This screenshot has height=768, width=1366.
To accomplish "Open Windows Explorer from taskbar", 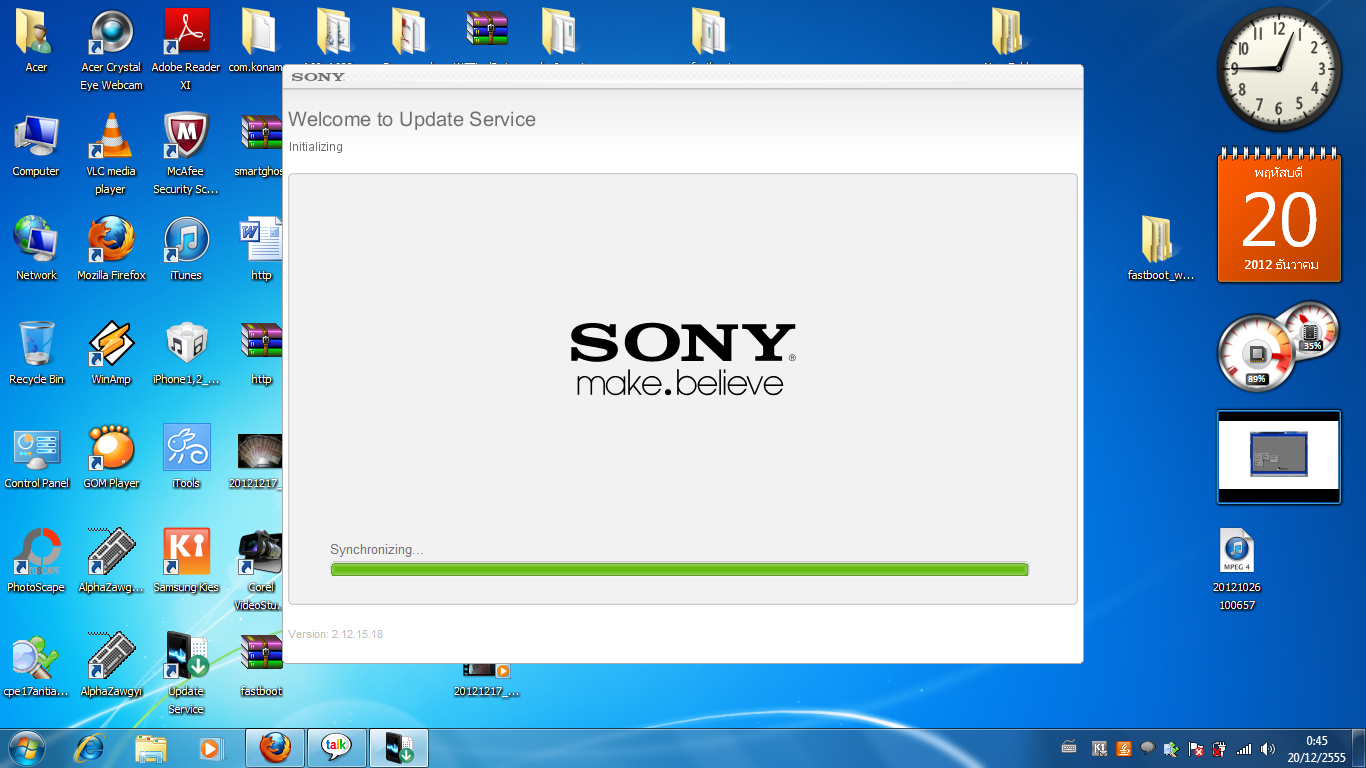I will point(150,748).
